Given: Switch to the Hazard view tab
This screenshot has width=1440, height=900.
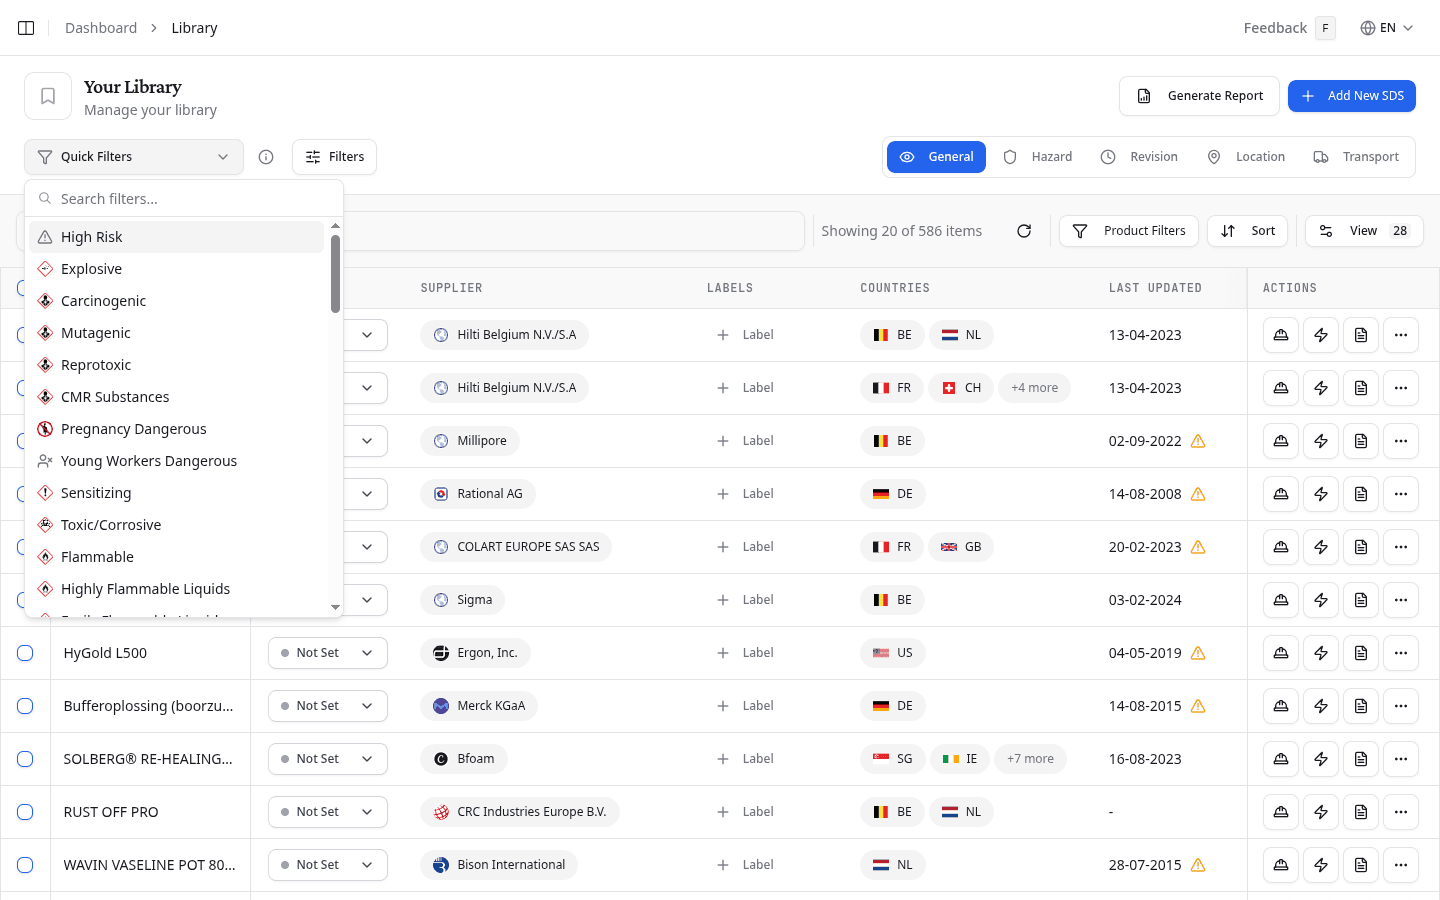Looking at the screenshot, I should (x=1040, y=156).
